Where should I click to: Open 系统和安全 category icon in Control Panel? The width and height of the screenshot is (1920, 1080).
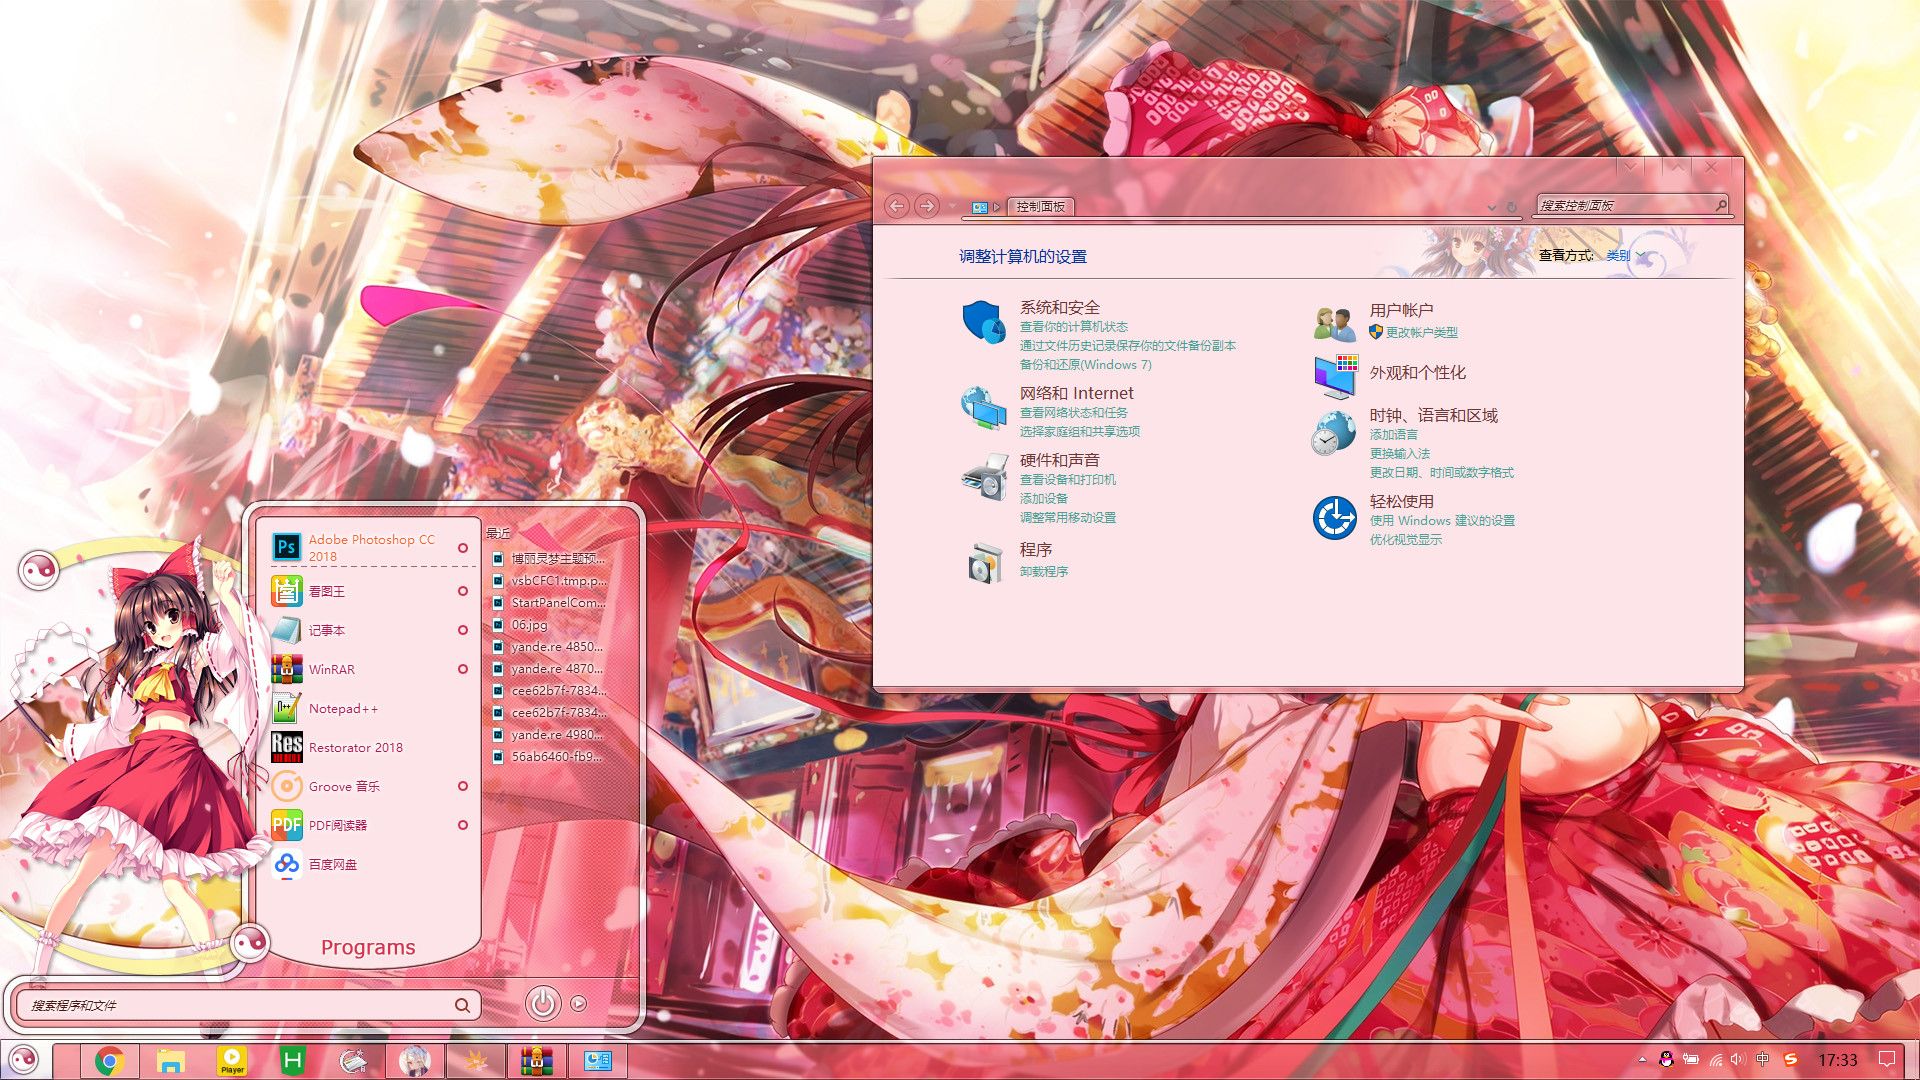click(984, 322)
